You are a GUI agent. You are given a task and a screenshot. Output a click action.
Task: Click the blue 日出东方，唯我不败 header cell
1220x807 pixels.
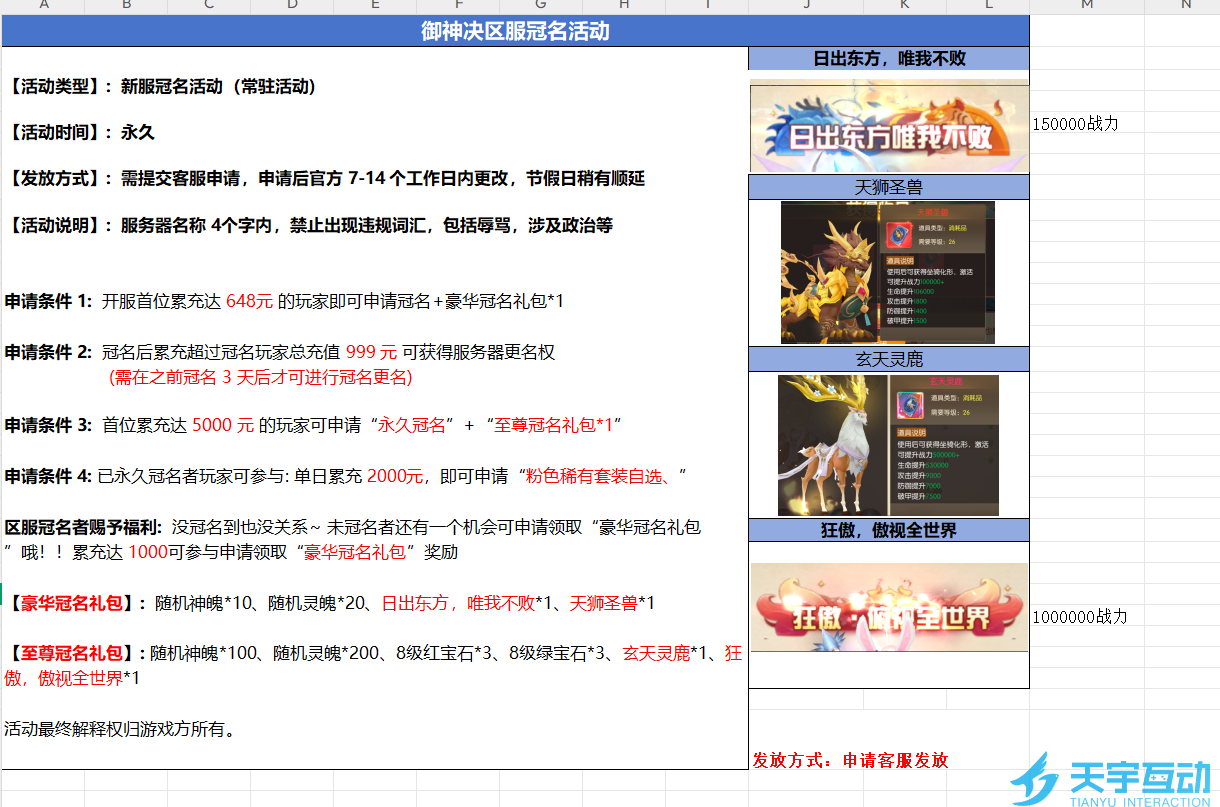click(889, 58)
